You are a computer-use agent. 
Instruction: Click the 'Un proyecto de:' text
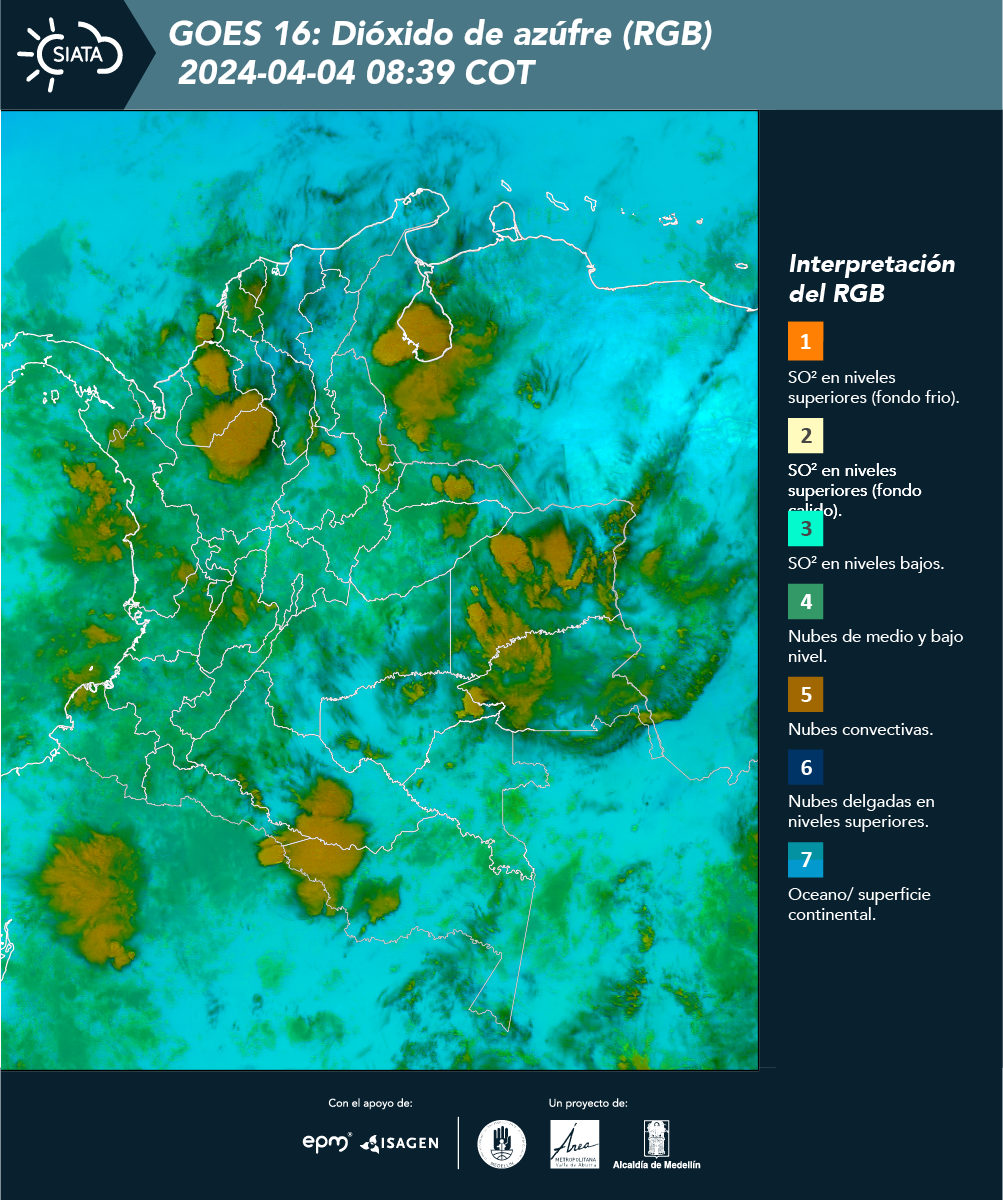click(x=588, y=1103)
